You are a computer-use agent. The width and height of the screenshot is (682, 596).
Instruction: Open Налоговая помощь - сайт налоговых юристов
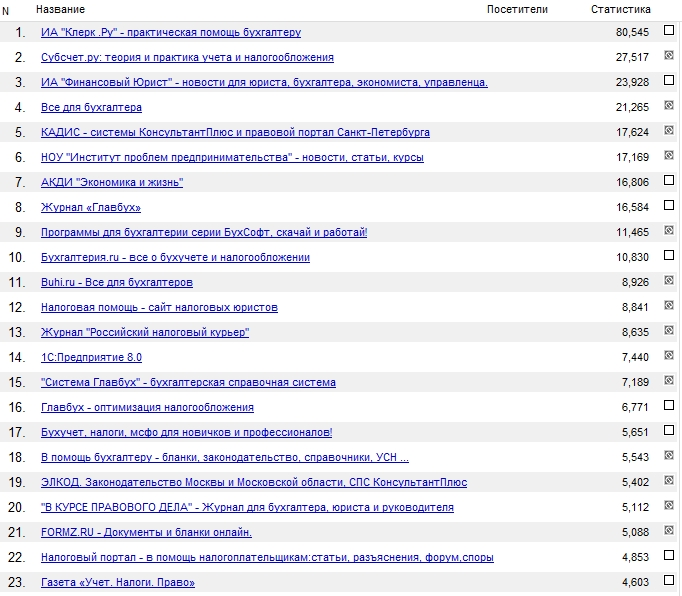(x=159, y=308)
